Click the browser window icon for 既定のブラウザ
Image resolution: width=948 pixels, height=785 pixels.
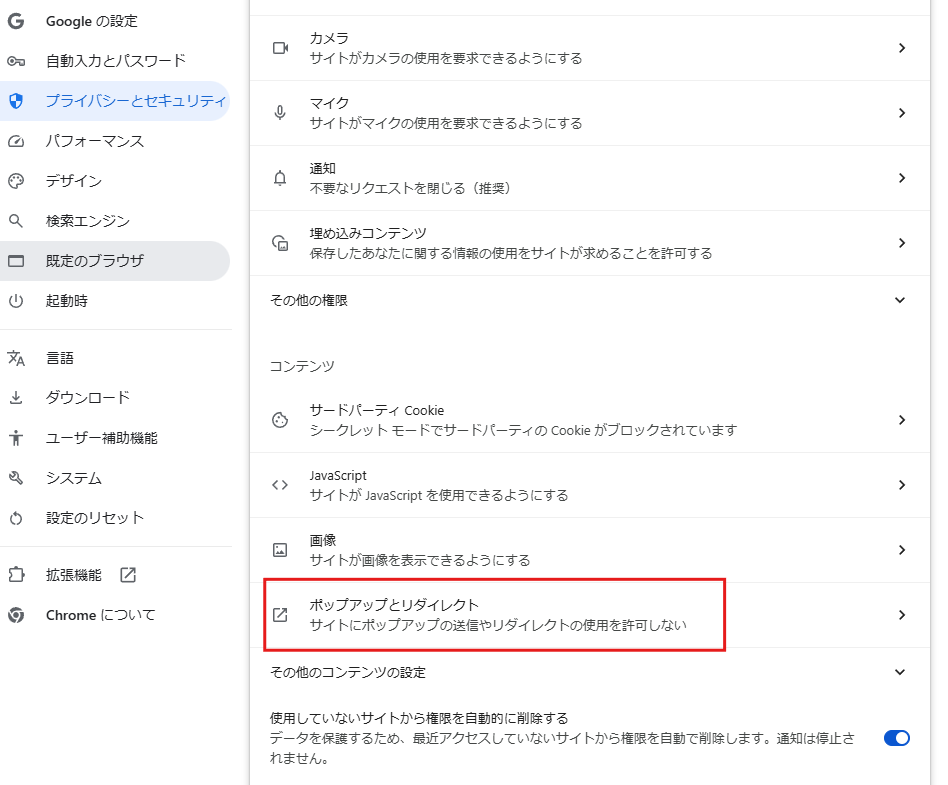[16, 261]
